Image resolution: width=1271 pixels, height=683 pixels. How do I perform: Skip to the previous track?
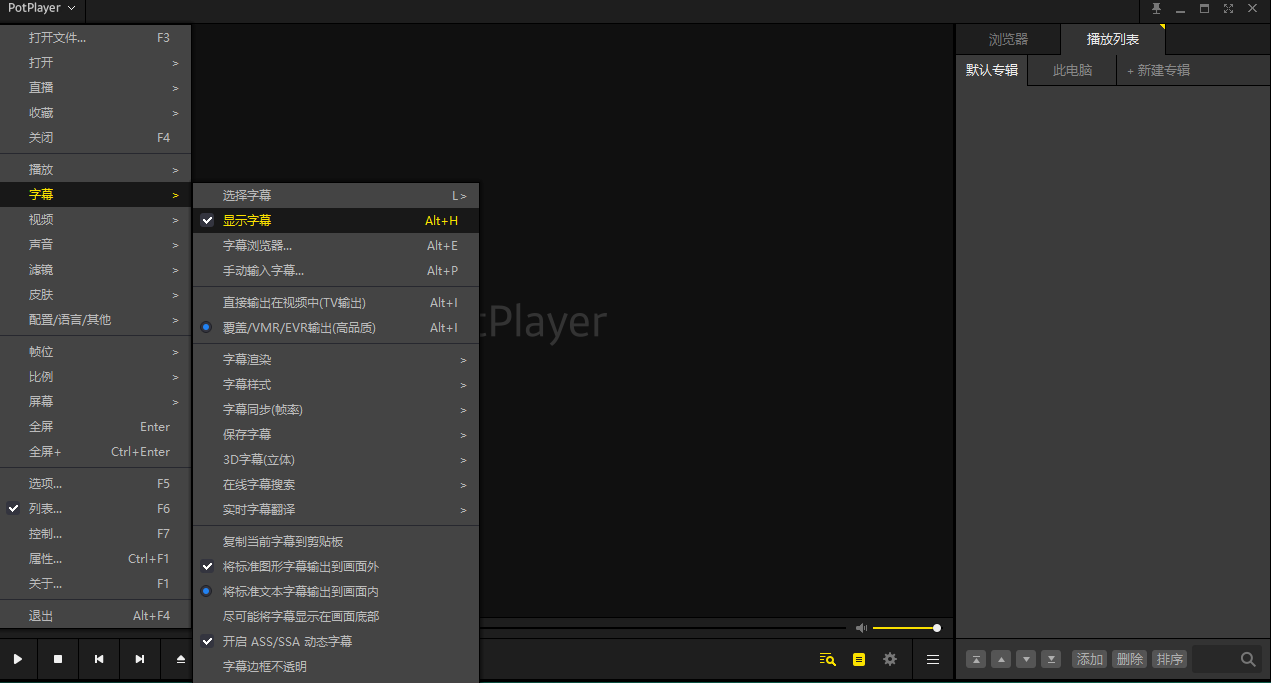coord(99,659)
